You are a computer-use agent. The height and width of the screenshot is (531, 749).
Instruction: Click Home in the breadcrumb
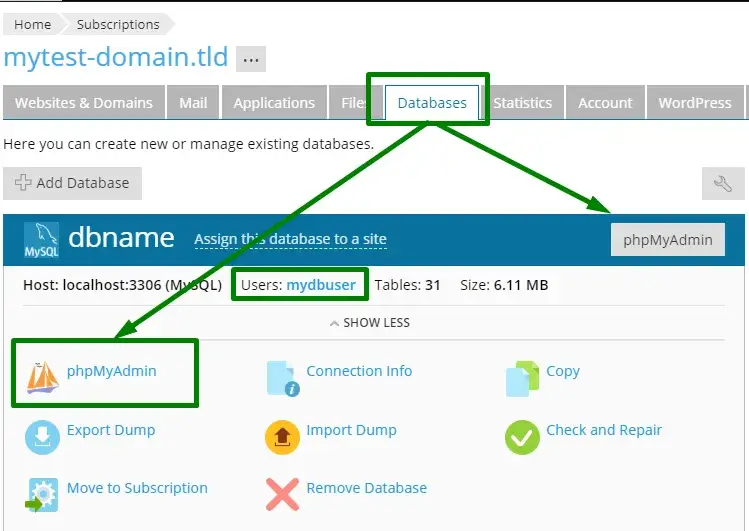[x=32, y=24]
